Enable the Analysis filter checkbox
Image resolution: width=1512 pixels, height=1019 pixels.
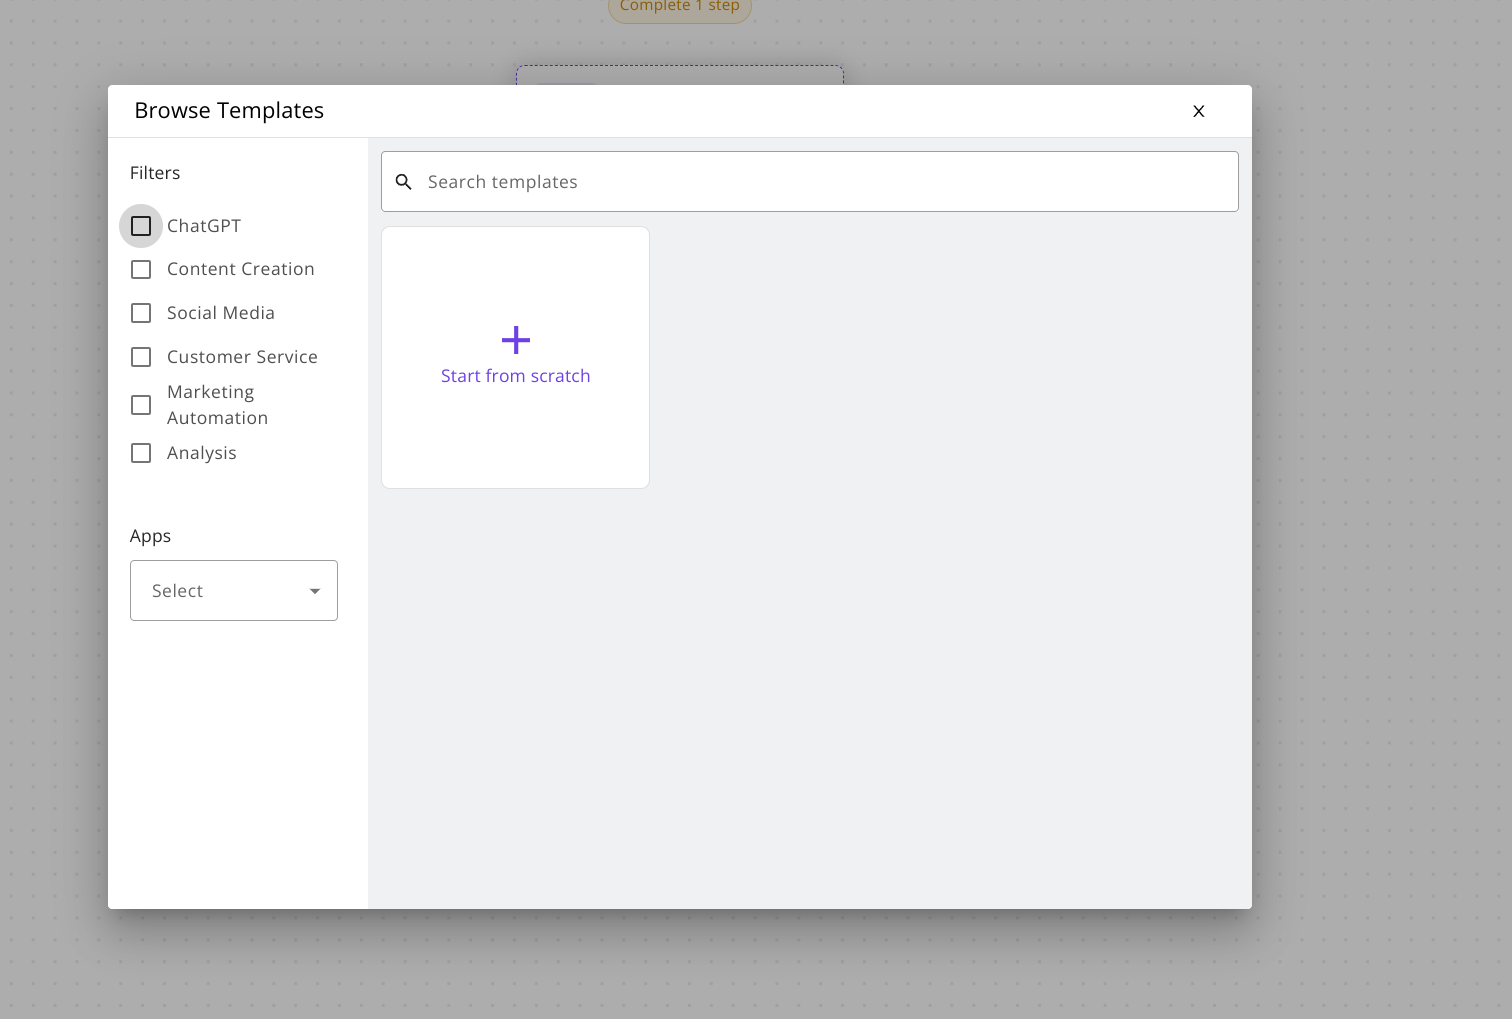tap(141, 453)
